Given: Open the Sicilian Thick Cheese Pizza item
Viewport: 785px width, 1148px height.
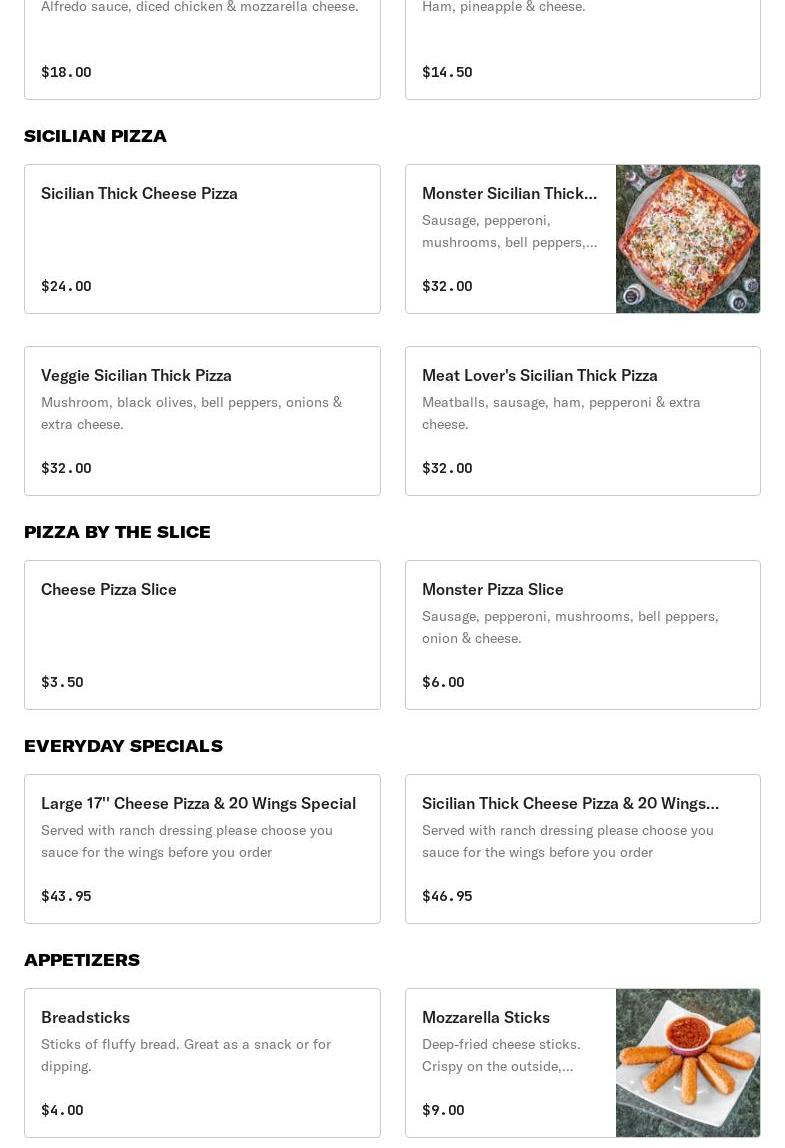Looking at the screenshot, I should click(x=202, y=239).
